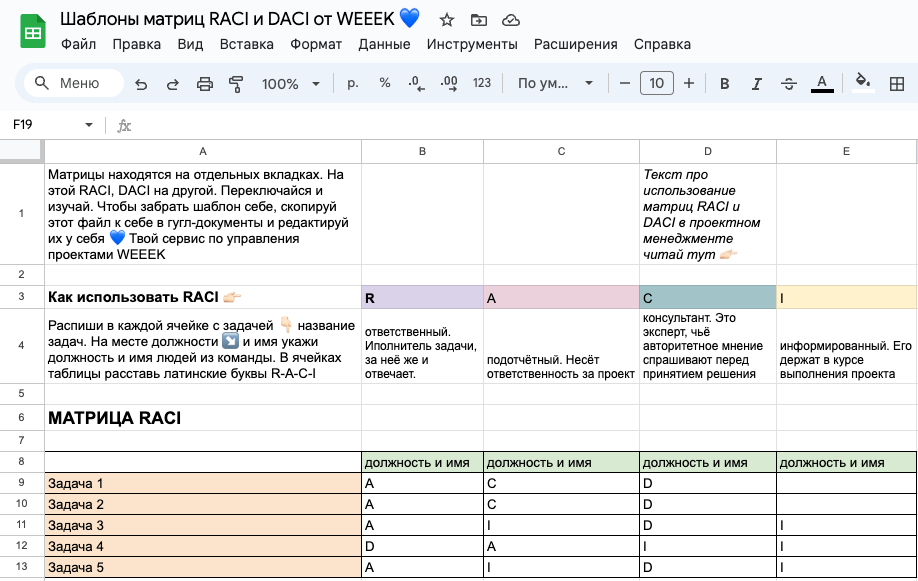Decrease font size with minus button

(625, 84)
